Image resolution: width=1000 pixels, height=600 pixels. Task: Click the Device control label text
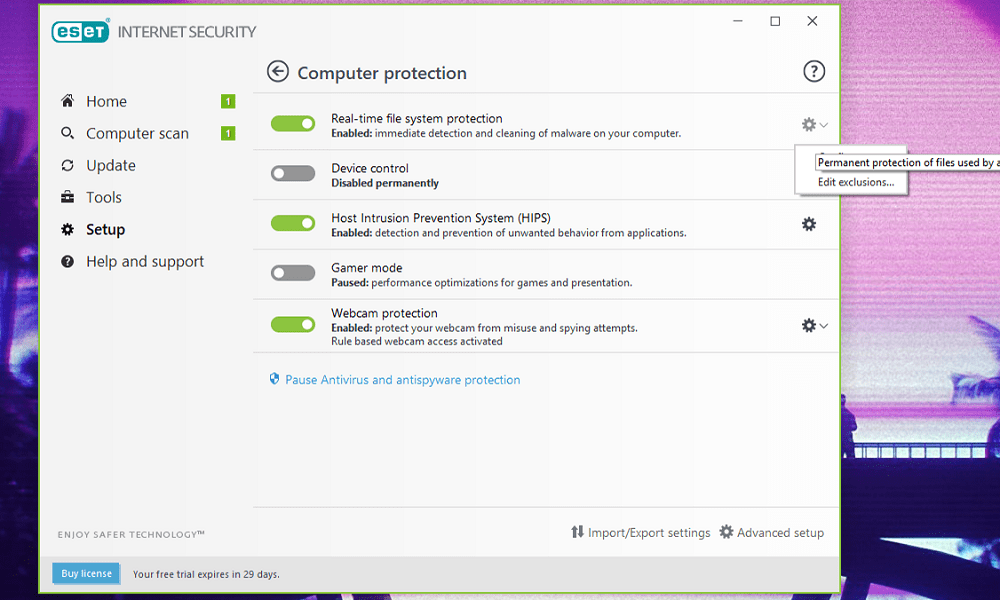(x=370, y=168)
